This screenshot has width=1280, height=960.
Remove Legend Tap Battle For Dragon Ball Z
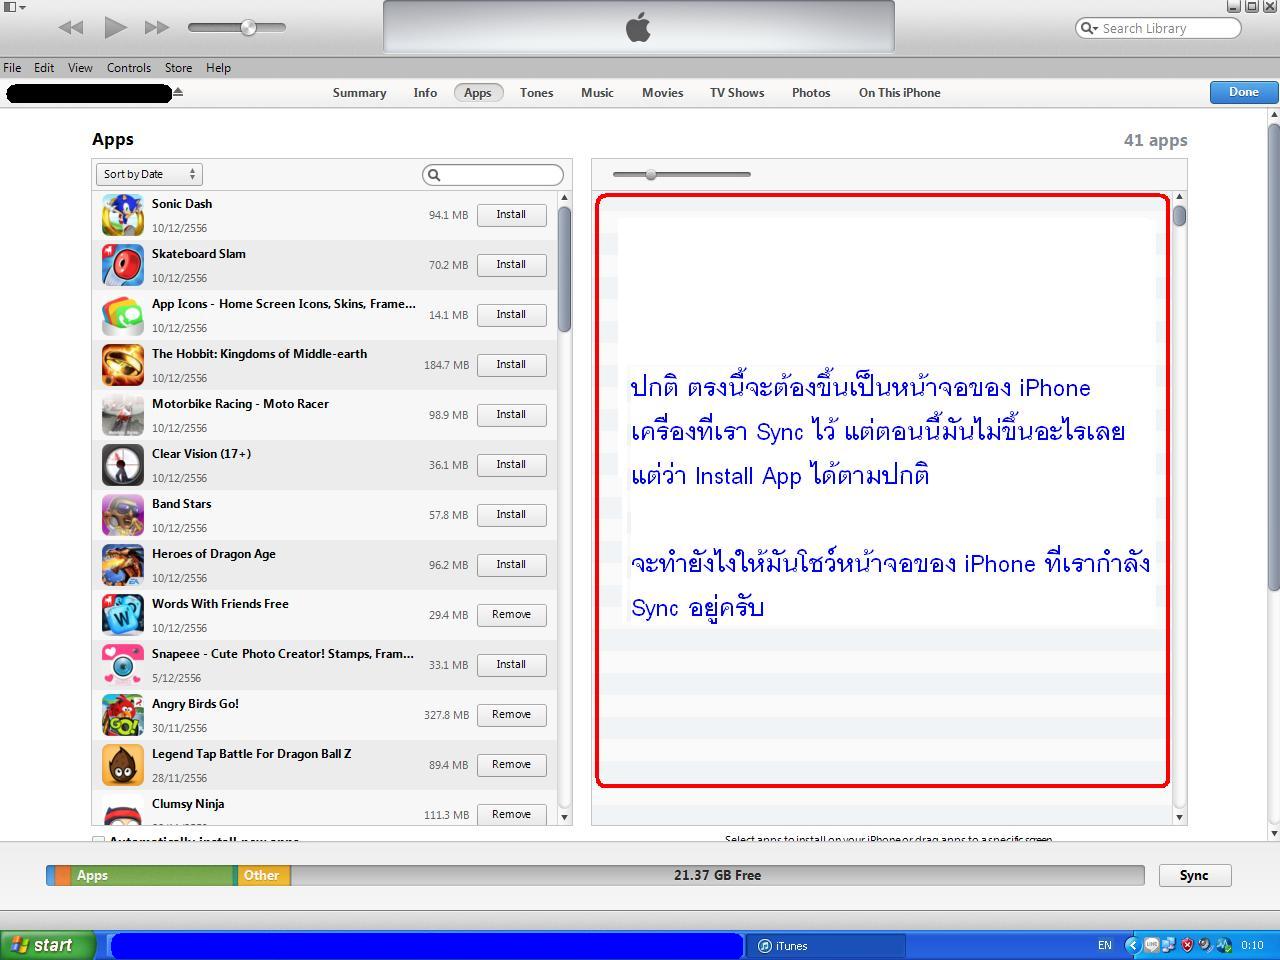511,765
